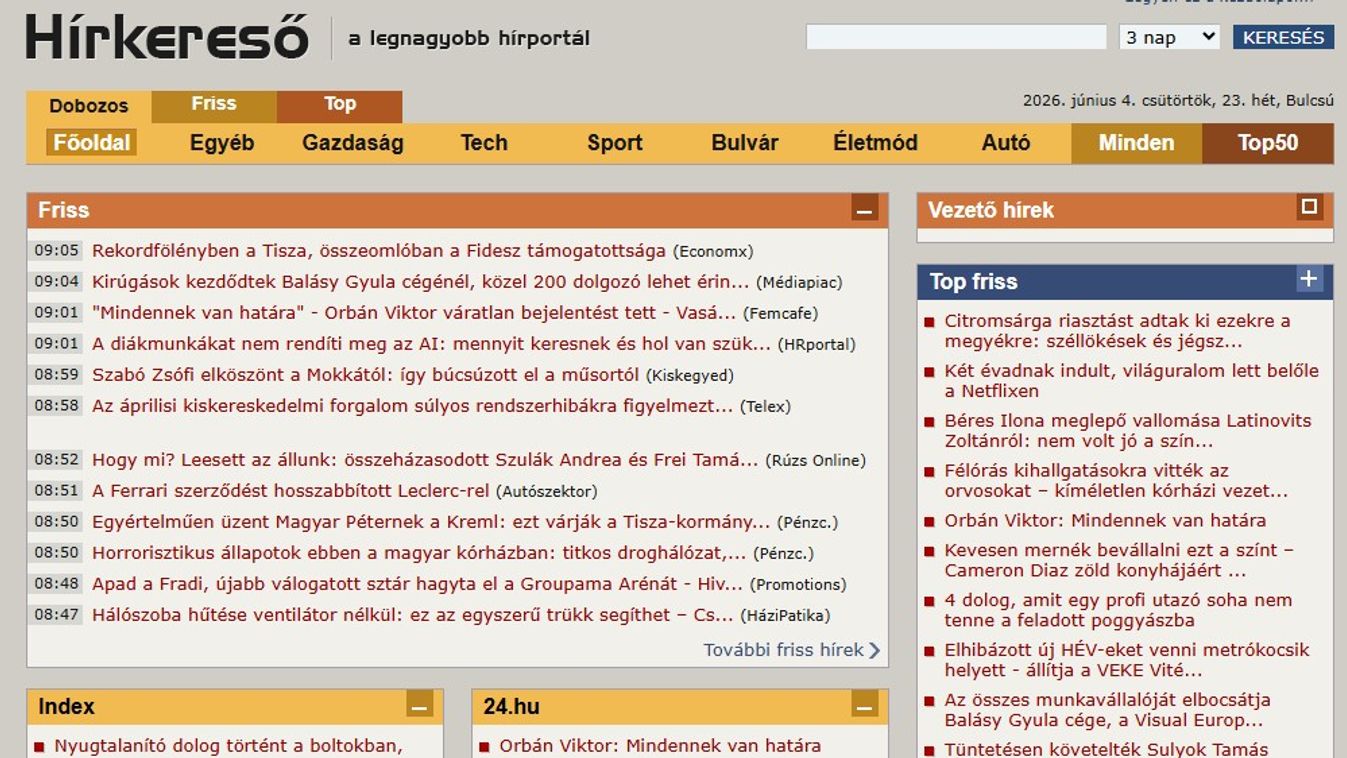Click the KERESÉS search button
This screenshot has height=758, width=1347.
tap(1283, 37)
